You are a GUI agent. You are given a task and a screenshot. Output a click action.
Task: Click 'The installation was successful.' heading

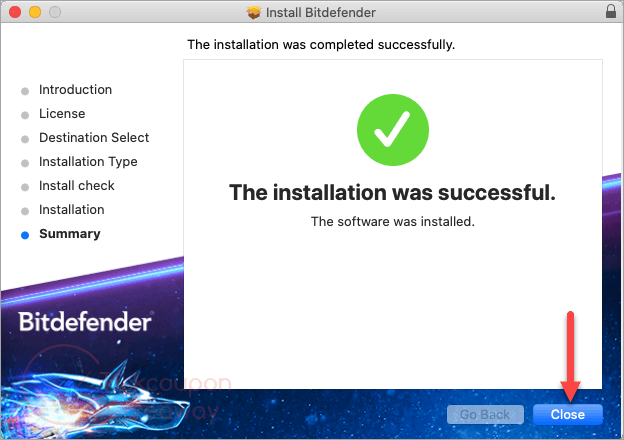[x=392, y=193]
